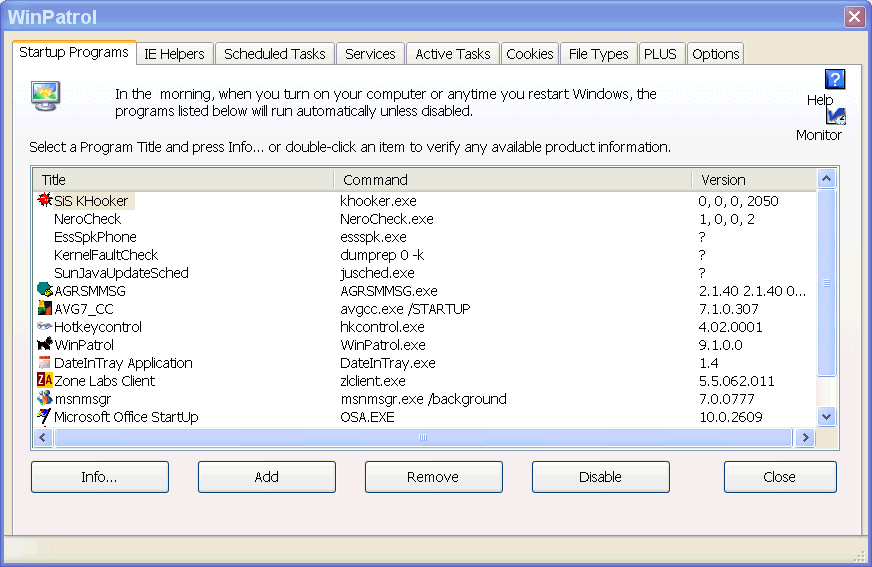Click the monitor picture beside the description
Image resolution: width=872 pixels, height=567 pixels.
(x=46, y=96)
